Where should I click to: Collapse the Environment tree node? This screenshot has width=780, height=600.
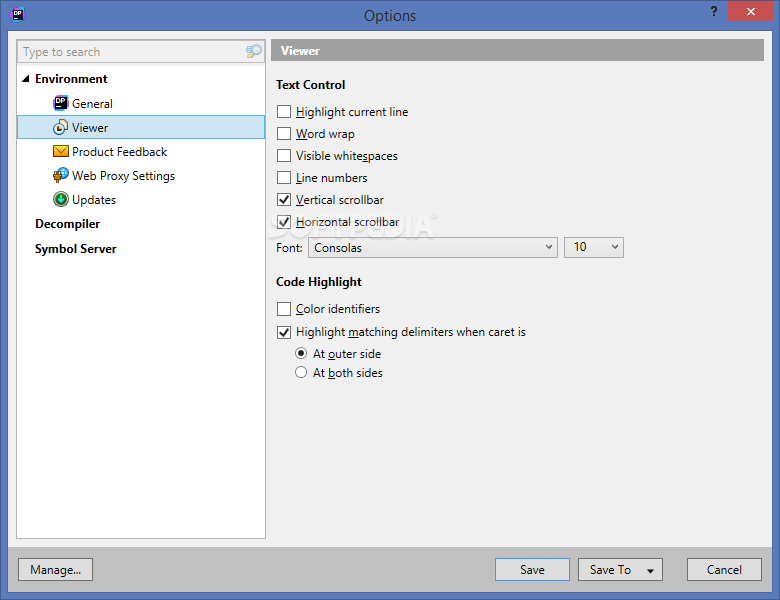[x=25, y=79]
